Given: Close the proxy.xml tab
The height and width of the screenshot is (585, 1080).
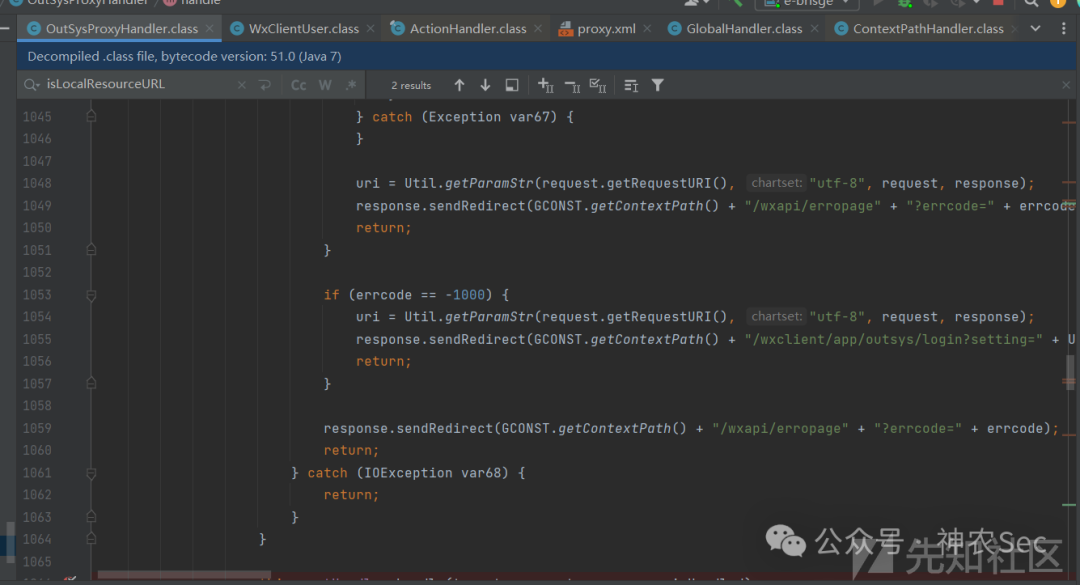Looking at the screenshot, I should [647, 29].
